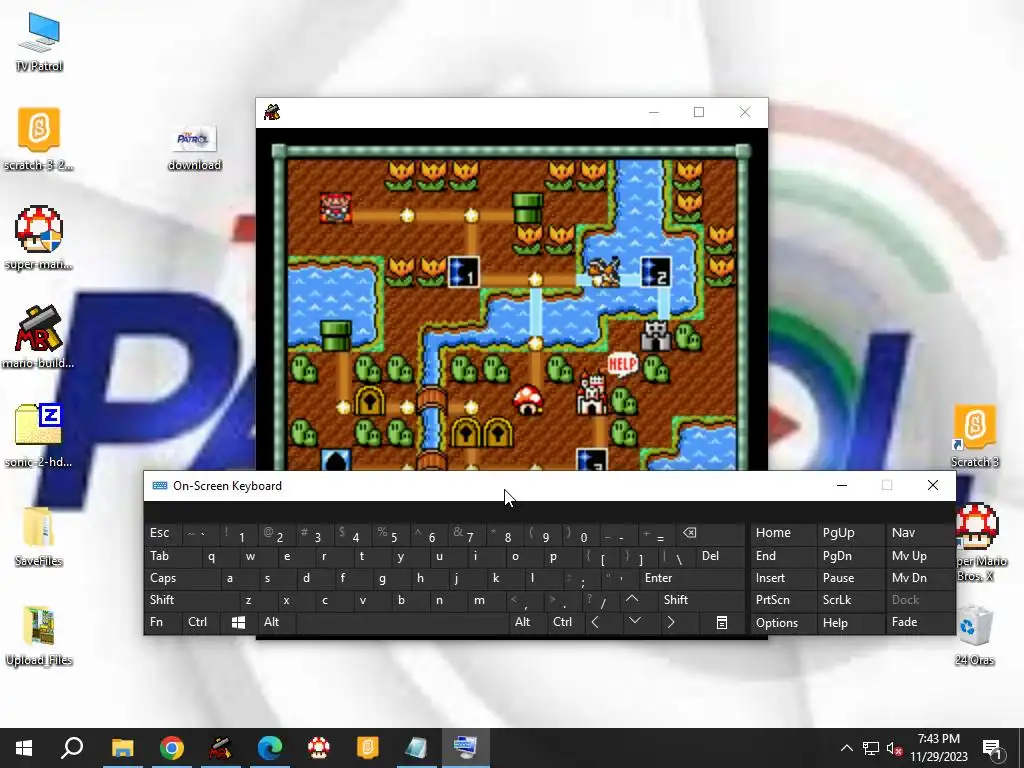Open the SaveFiles folder on desktop
This screenshot has height=768, width=1024.
[x=39, y=536]
